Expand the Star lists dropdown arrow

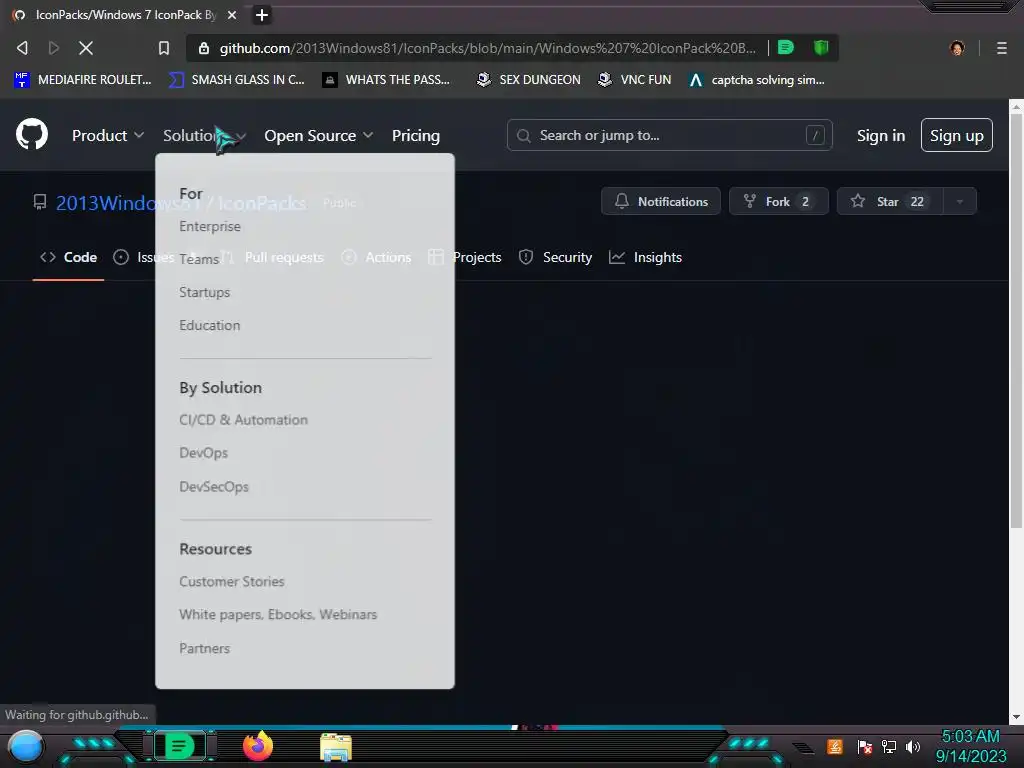959,201
